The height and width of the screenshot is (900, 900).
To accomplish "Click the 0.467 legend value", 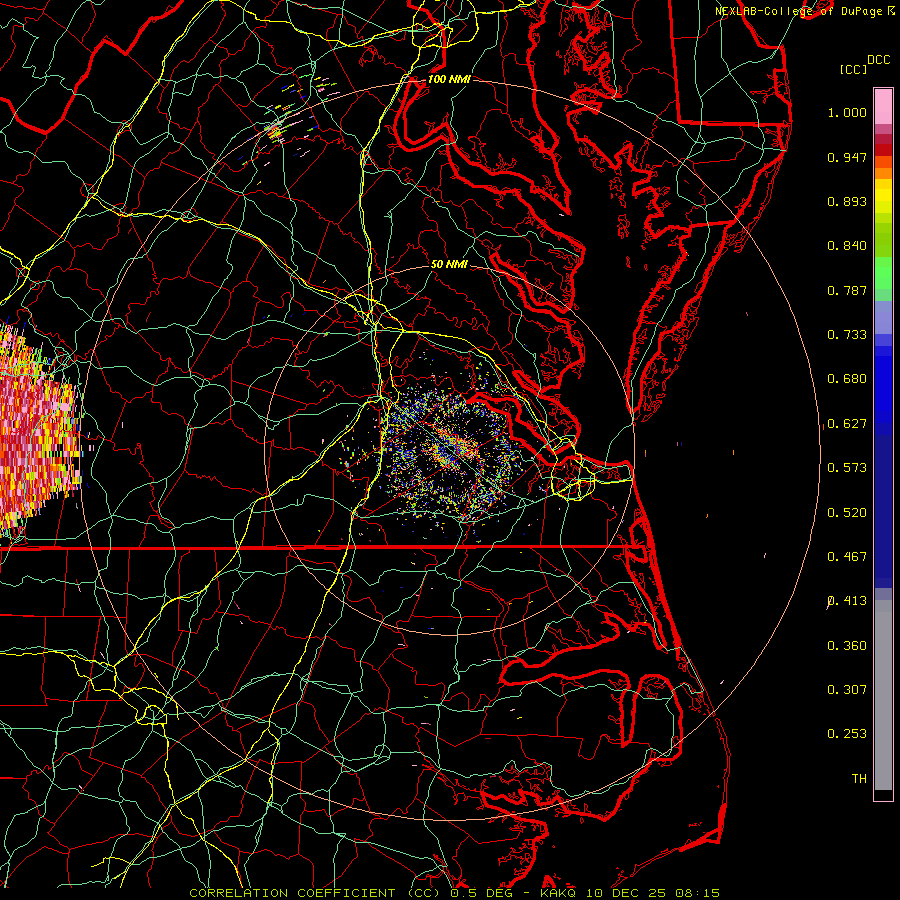I will point(847,557).
